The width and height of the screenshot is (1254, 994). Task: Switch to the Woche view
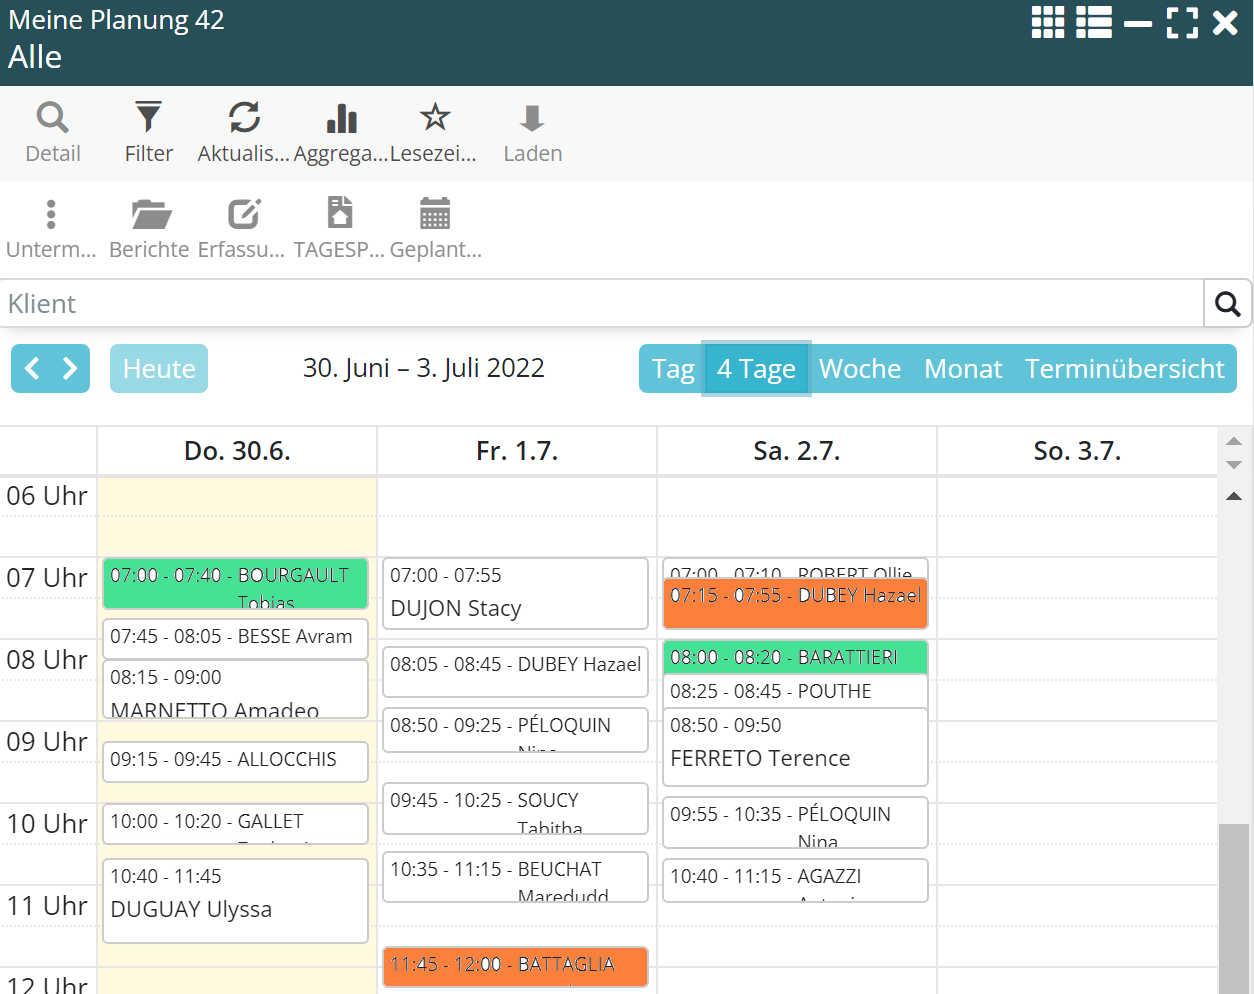coord(859,369)
